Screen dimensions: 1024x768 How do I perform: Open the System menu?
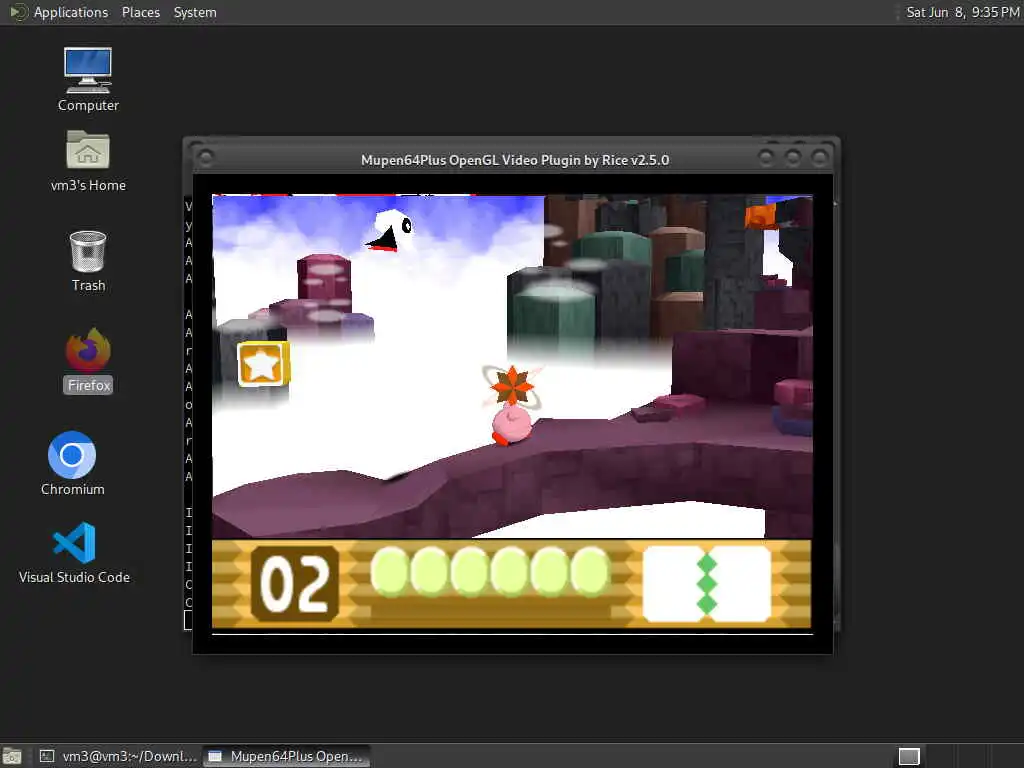(x=195, y=12)
